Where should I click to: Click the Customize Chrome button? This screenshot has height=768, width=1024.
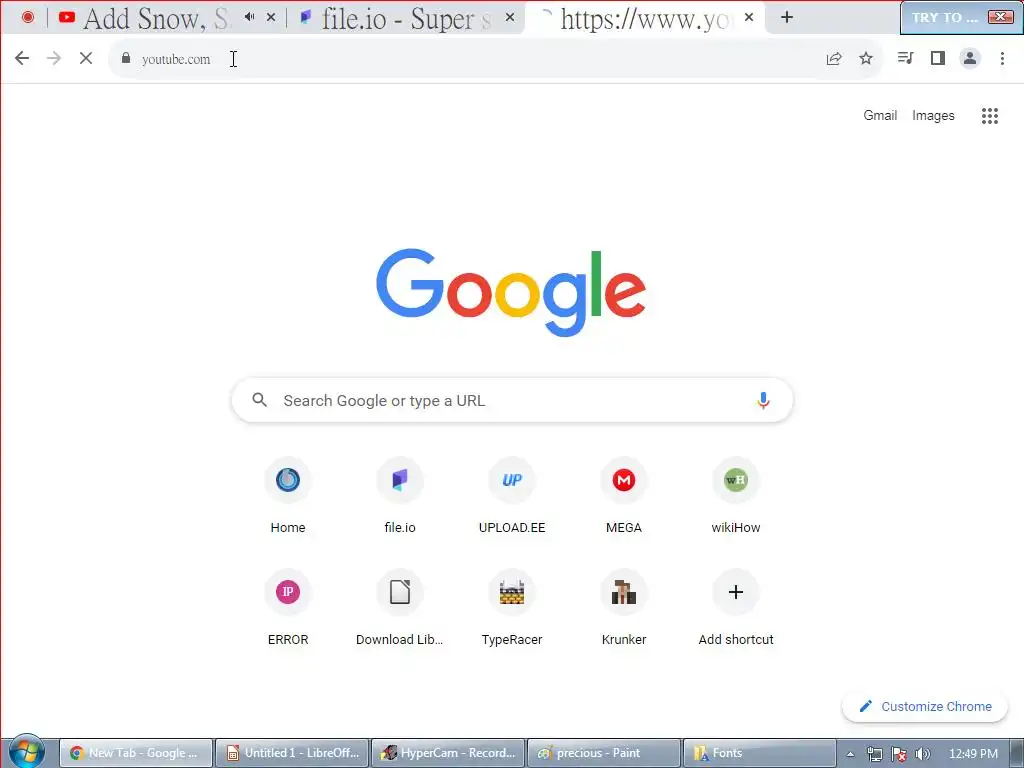925,707
